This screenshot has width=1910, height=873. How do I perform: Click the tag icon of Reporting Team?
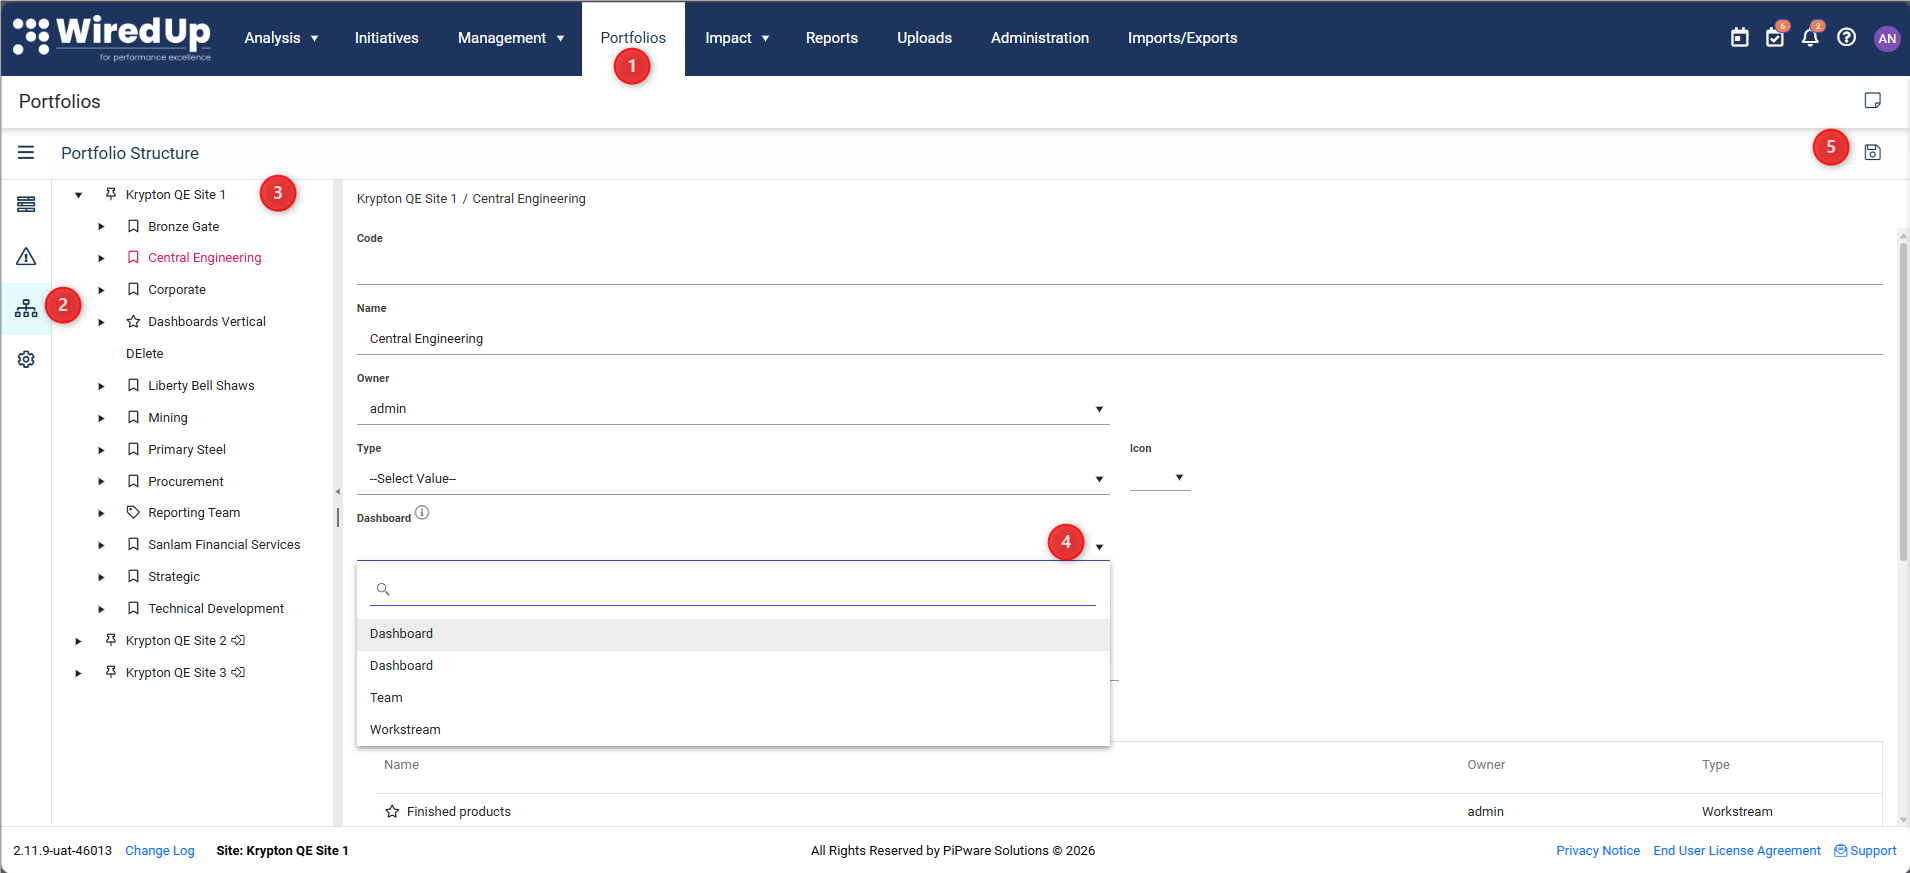(x=133, y=512)
